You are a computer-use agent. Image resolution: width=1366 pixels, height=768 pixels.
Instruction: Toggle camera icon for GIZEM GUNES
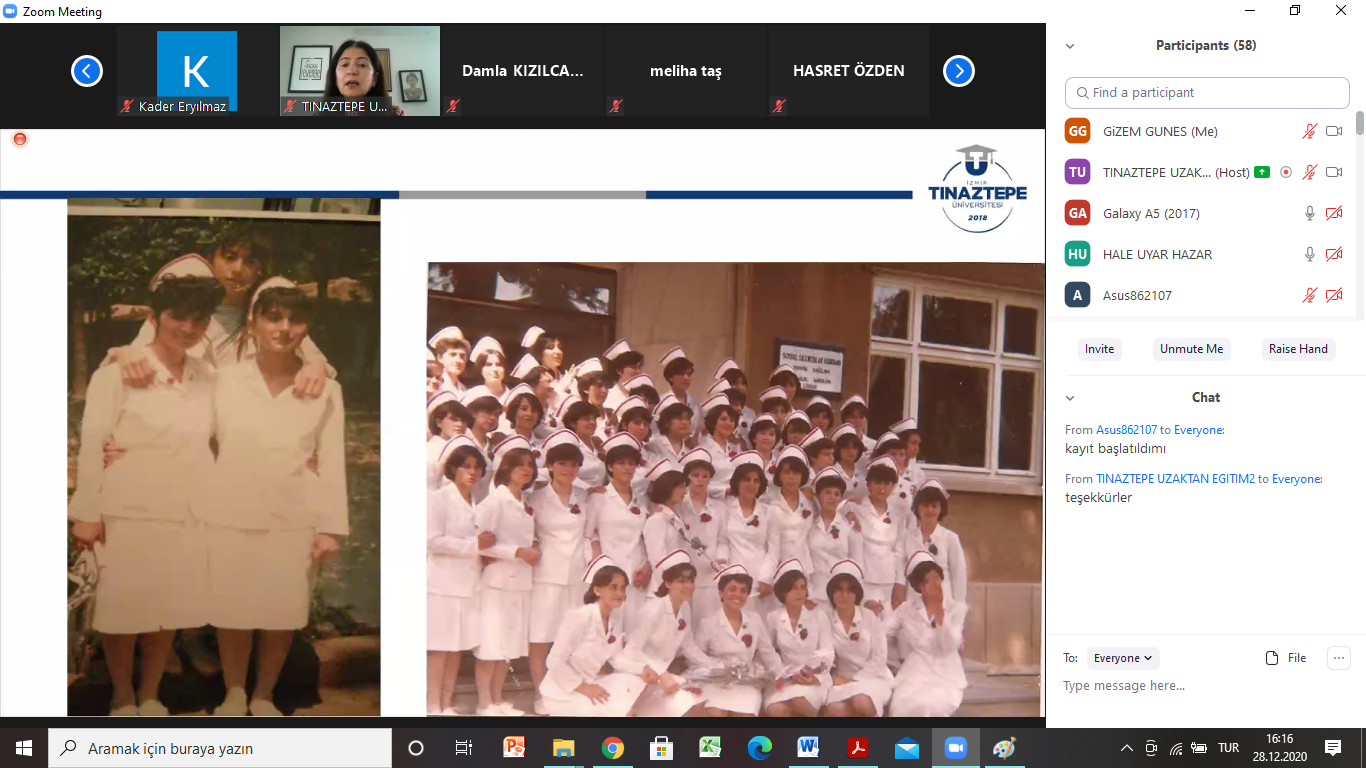(1333, 131)
